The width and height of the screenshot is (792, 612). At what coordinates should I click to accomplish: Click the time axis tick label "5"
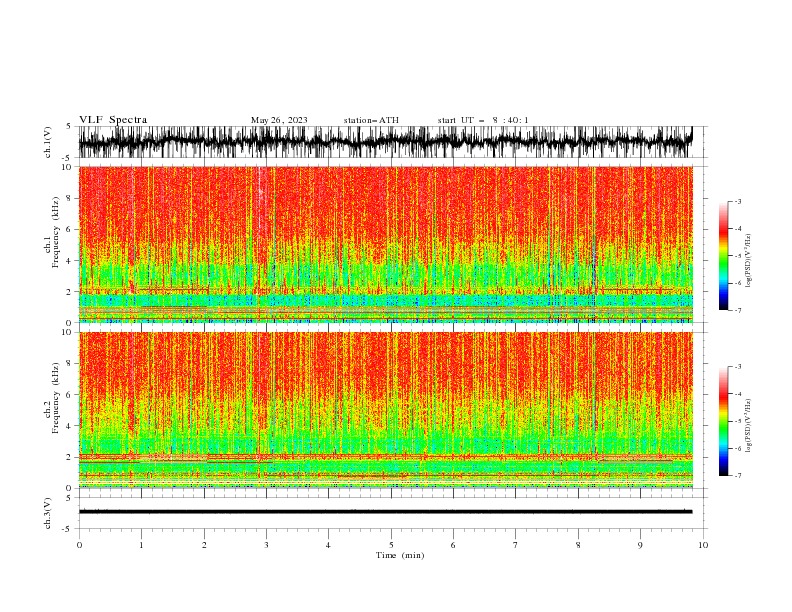coord(391,545)
